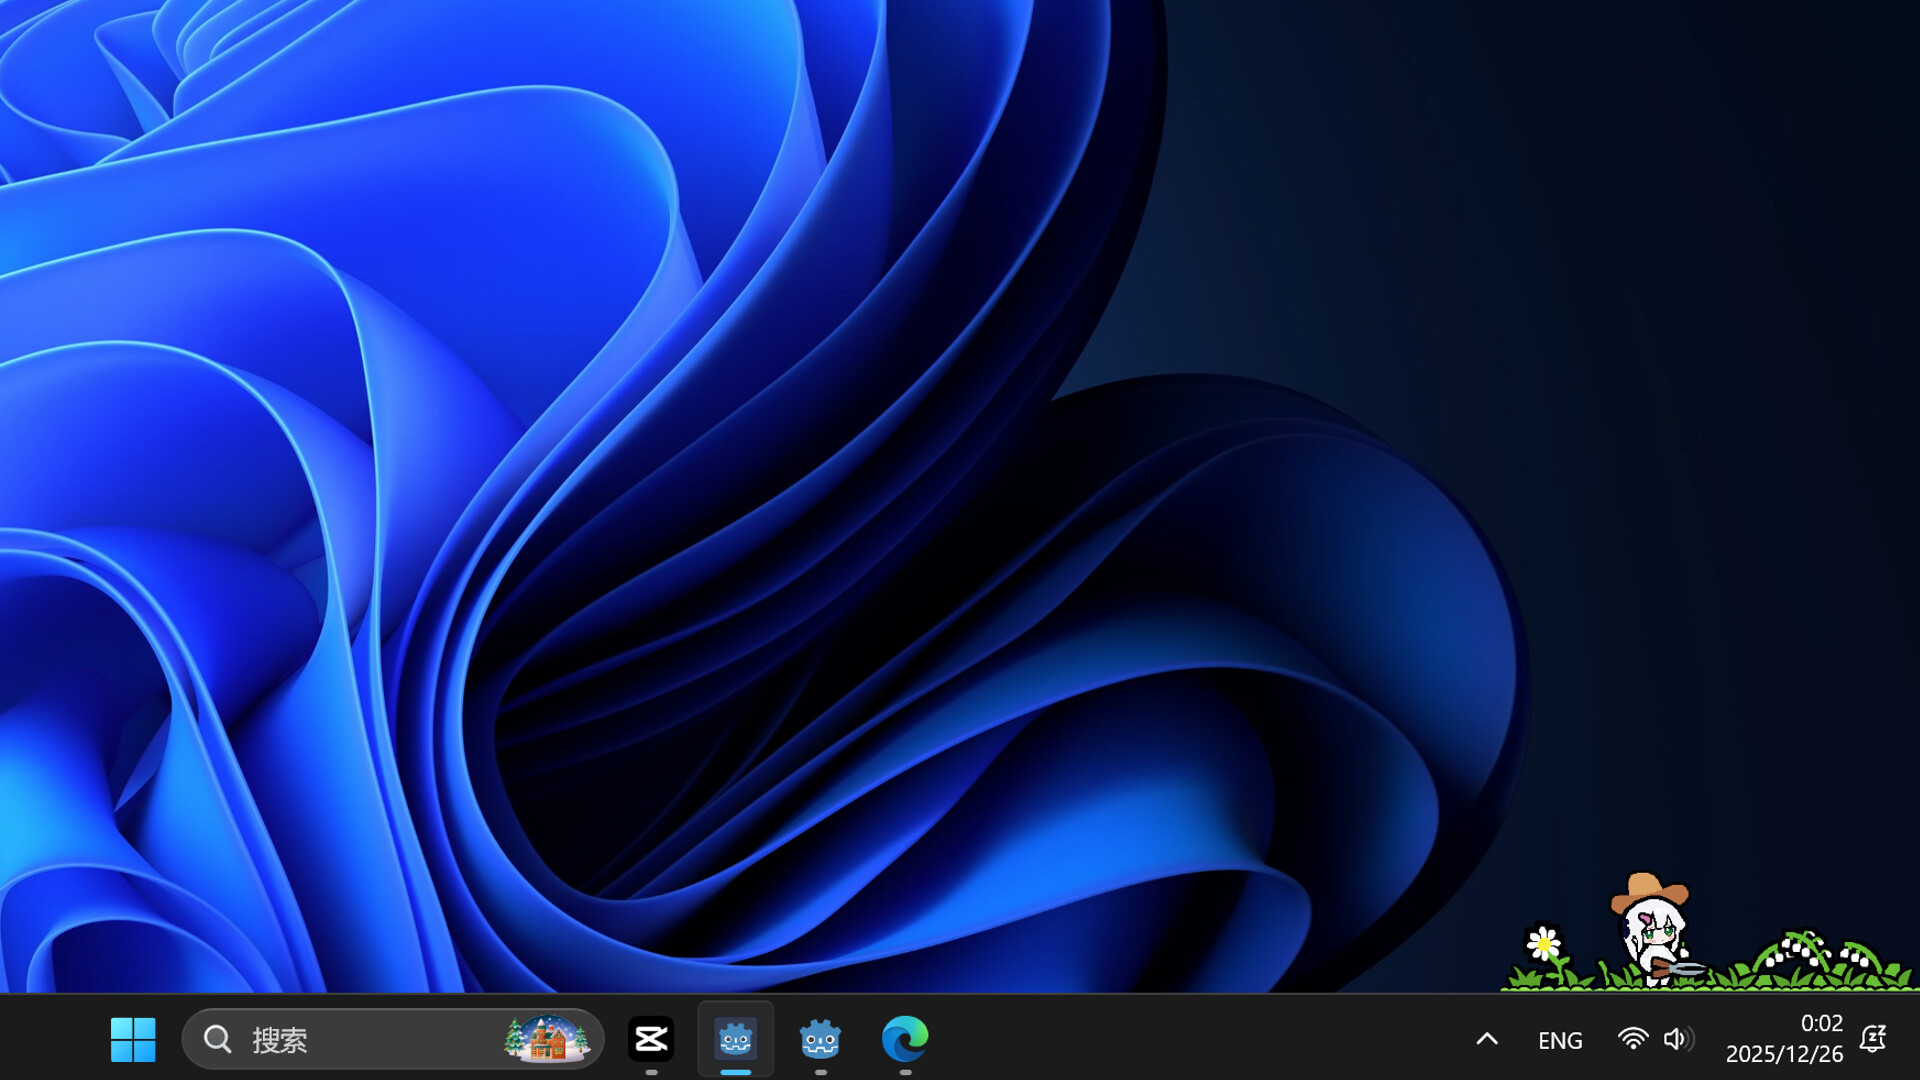
Task: Open the Start menu
Action: coord(133,1039)
